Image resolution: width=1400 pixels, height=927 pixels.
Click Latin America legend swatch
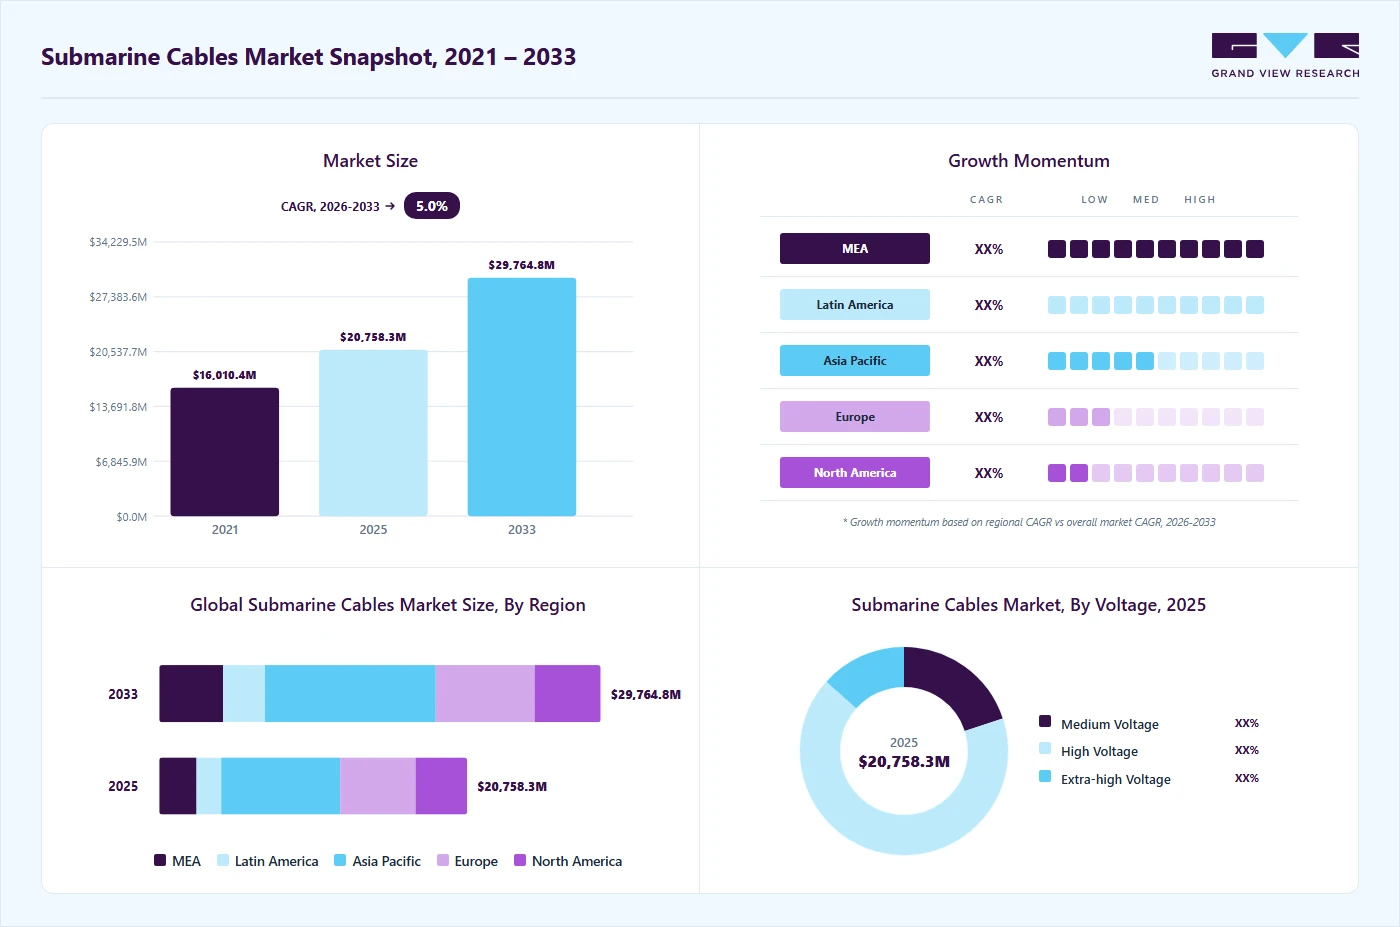223,860
